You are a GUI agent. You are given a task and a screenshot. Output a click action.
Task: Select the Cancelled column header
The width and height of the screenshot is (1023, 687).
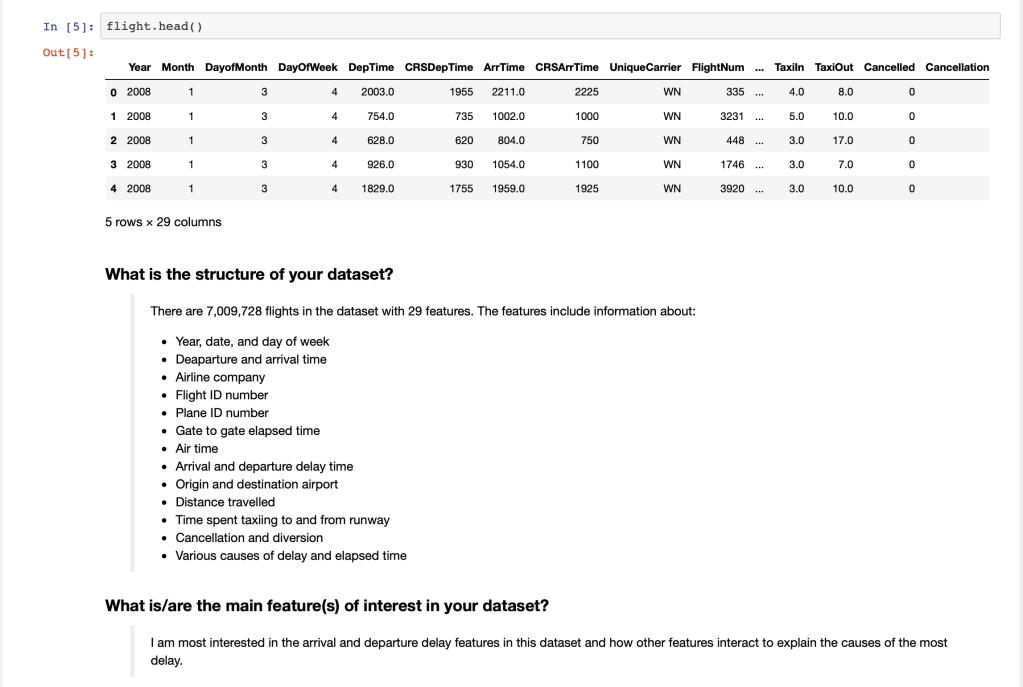point(889,67)
